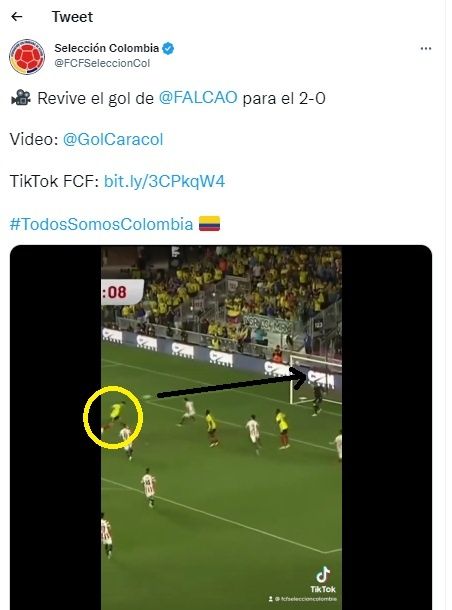Open the three-dot more options menu
This screenshot has width=452, height=610.
coord(426,49)
